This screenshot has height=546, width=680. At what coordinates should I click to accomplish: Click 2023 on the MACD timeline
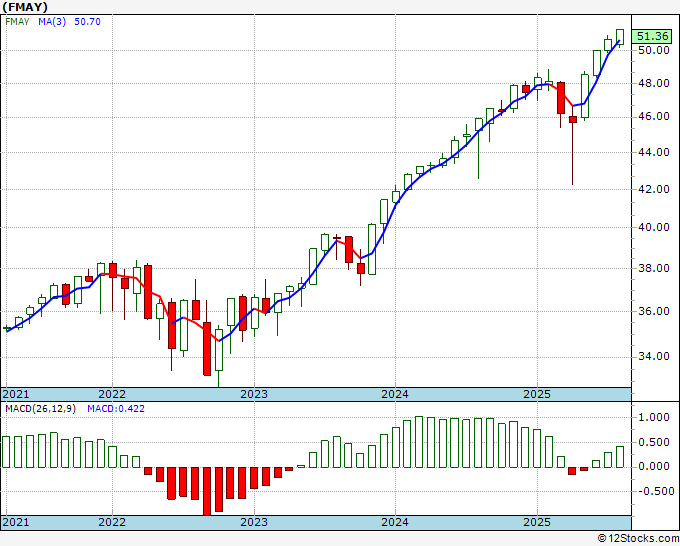pos(254,521)
